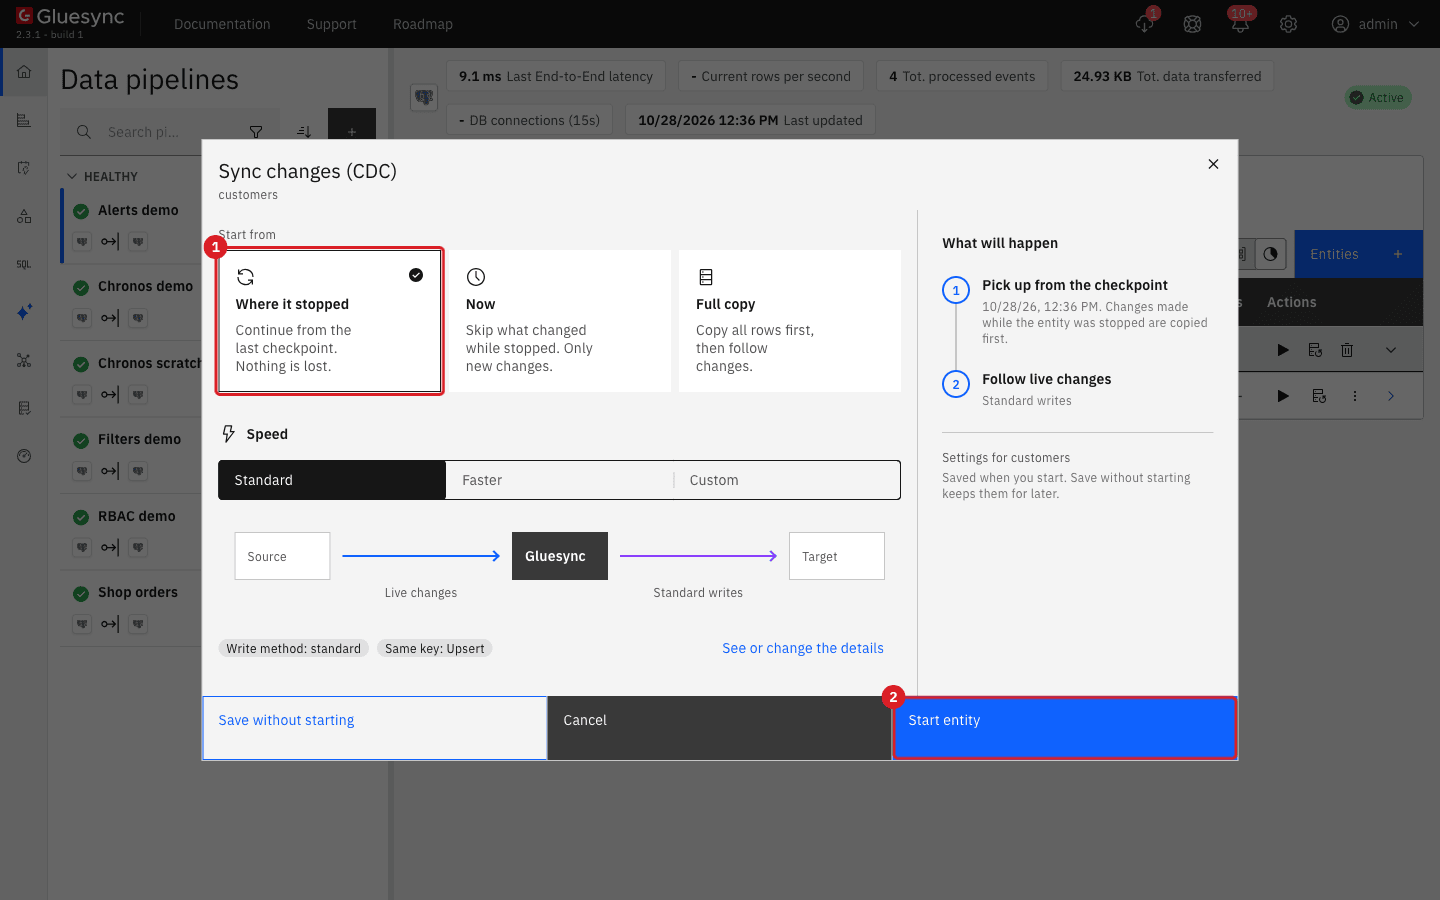Open the Roadmap link
The image size is (1440, 900).
(423, 24)
